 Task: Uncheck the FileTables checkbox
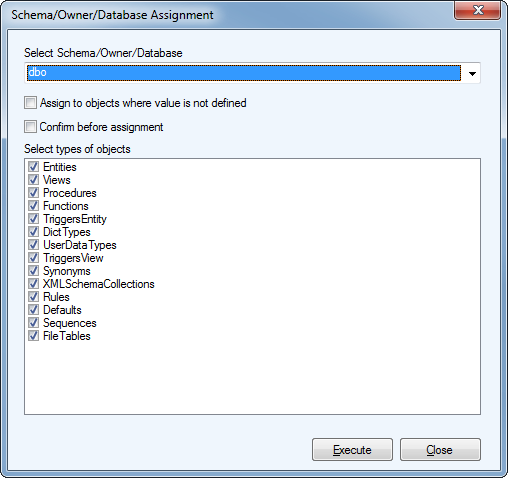[33, 335]
